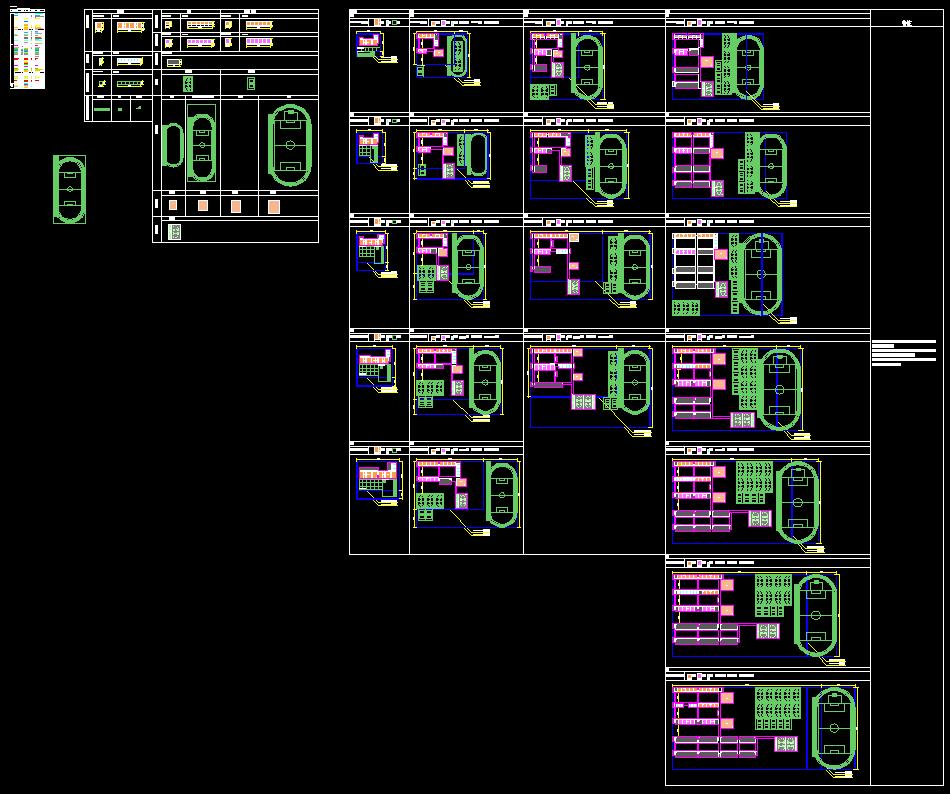
Task: Click the largest stadium track in the component table
Action: click(288, 146)
